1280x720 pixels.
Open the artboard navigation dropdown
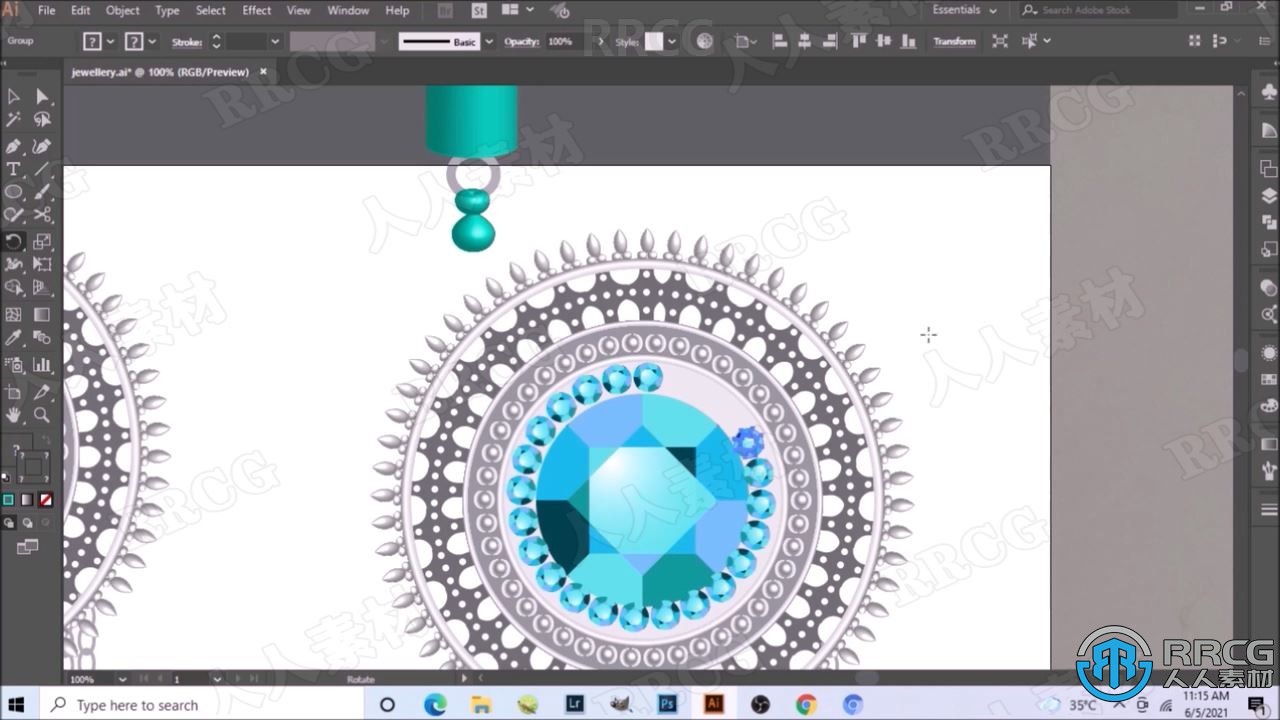coord(217,679)
